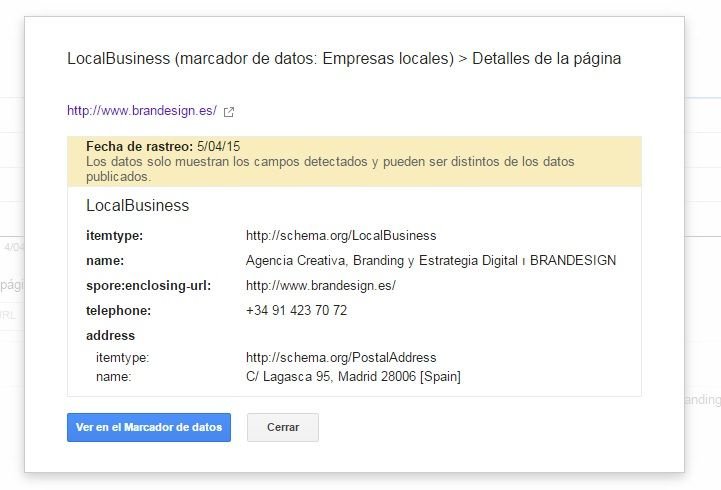Viewport: 721px width, 490px height.
Task: Click the schema.org/LocalBusiness itemtype value
Action: click(341, 236)
